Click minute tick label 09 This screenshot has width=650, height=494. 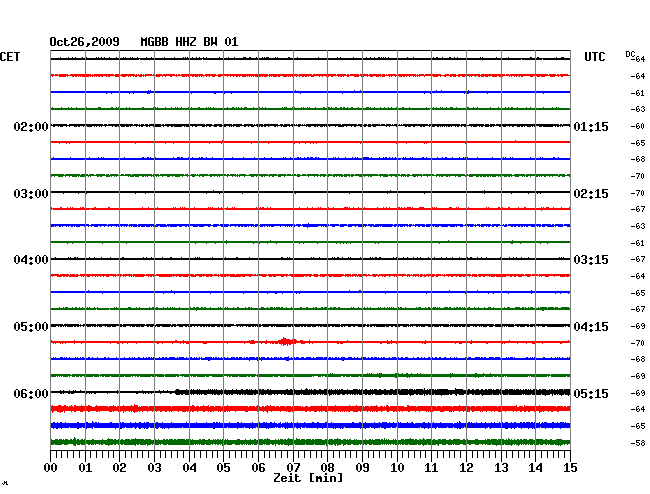coord(362,468)
